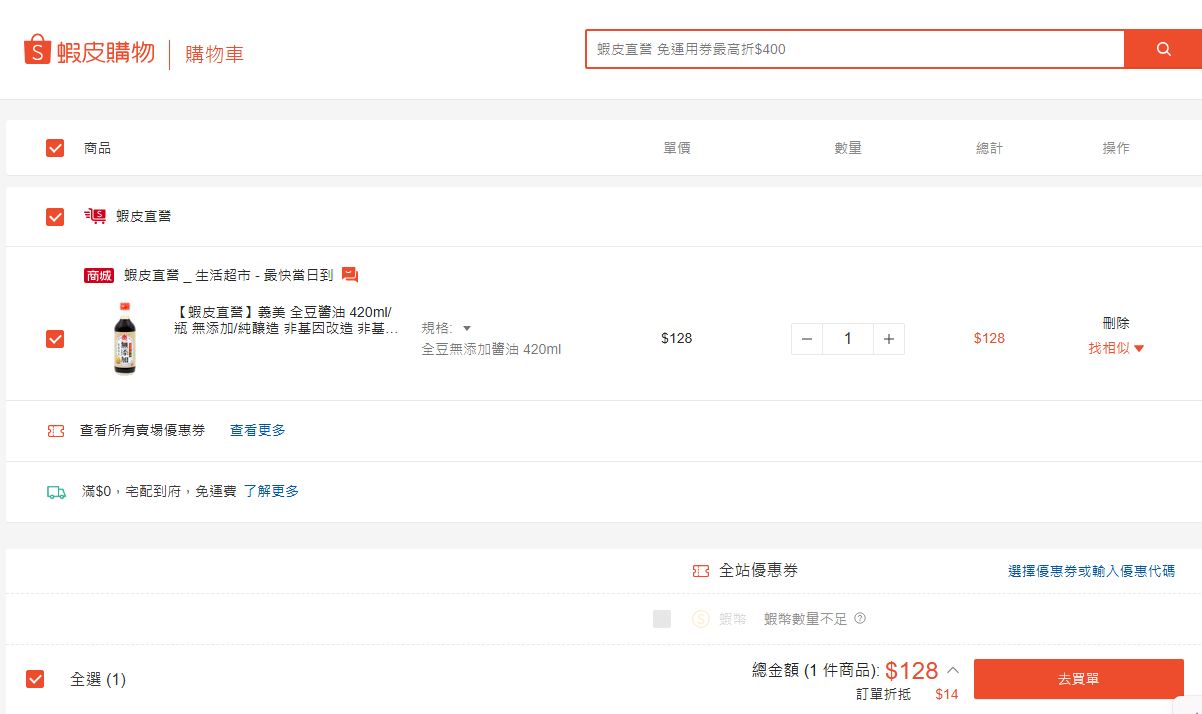Click the help icon next to 蝦幣數量不足
This screenshot has height=714, width=1202.
point(860,618)
